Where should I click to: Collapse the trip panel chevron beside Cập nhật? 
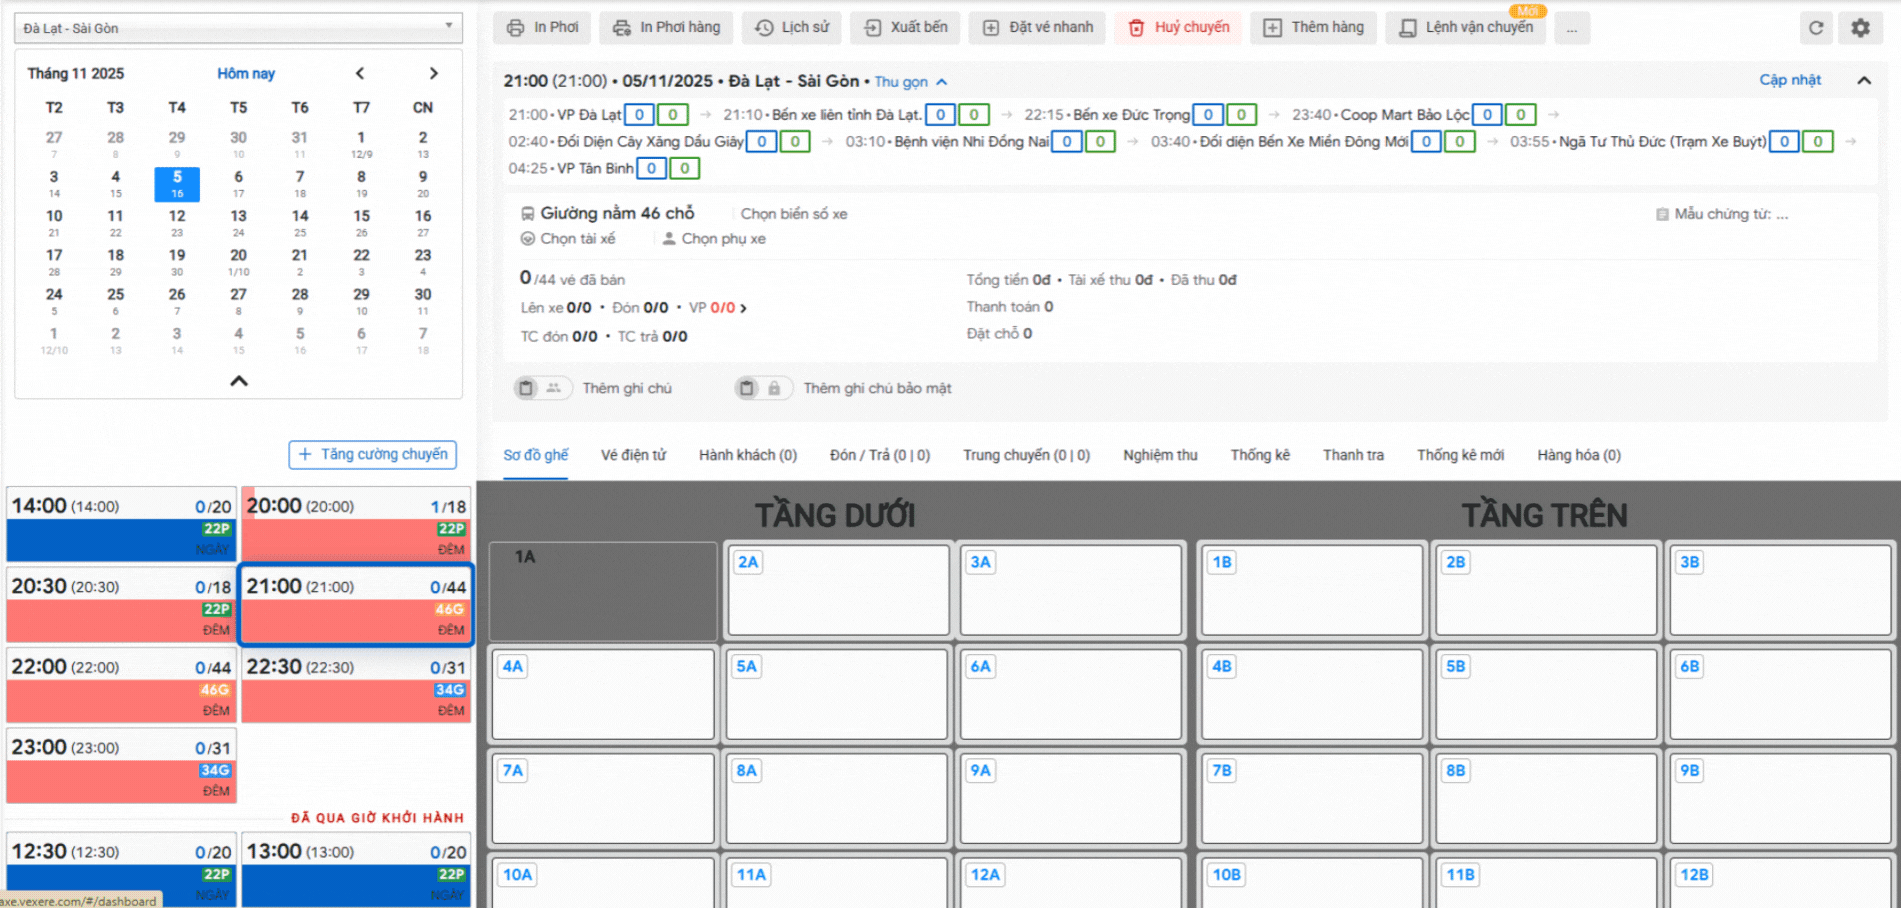pyautogui.click(x=1864, y=80)
